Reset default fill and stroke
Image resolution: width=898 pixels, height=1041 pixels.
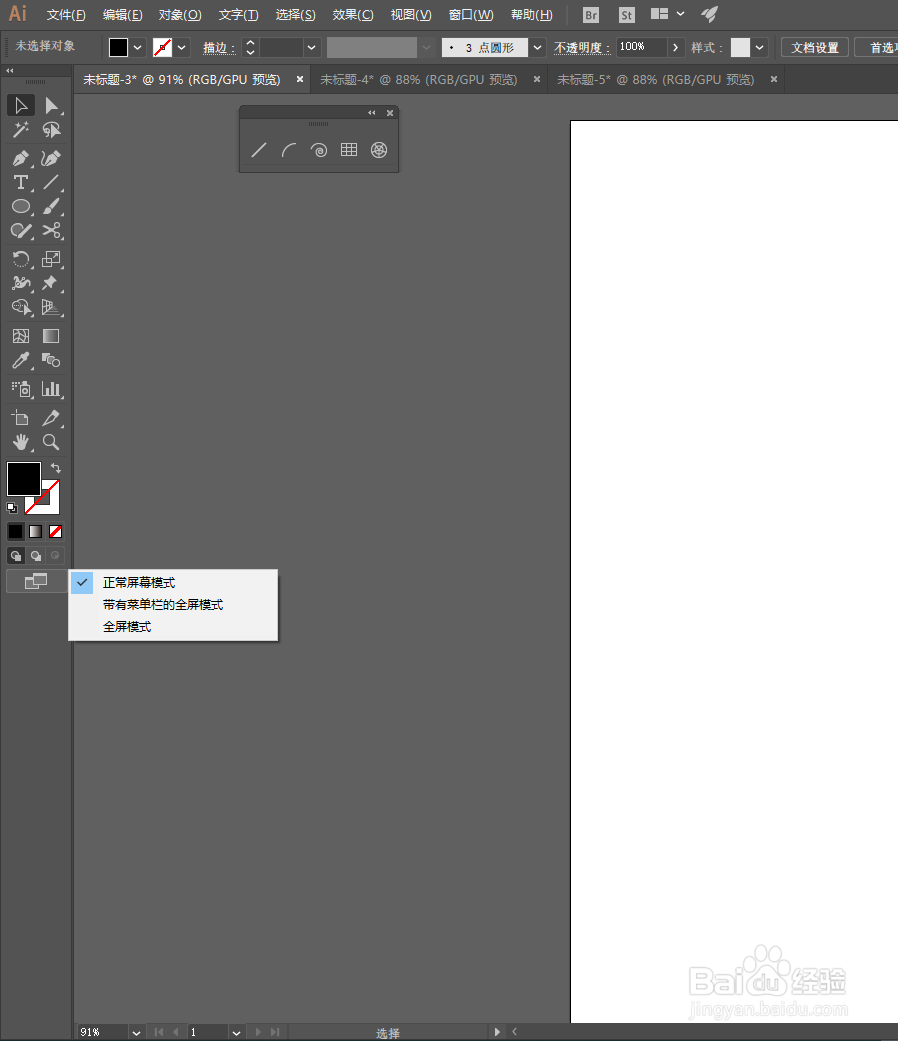[12, 508]
